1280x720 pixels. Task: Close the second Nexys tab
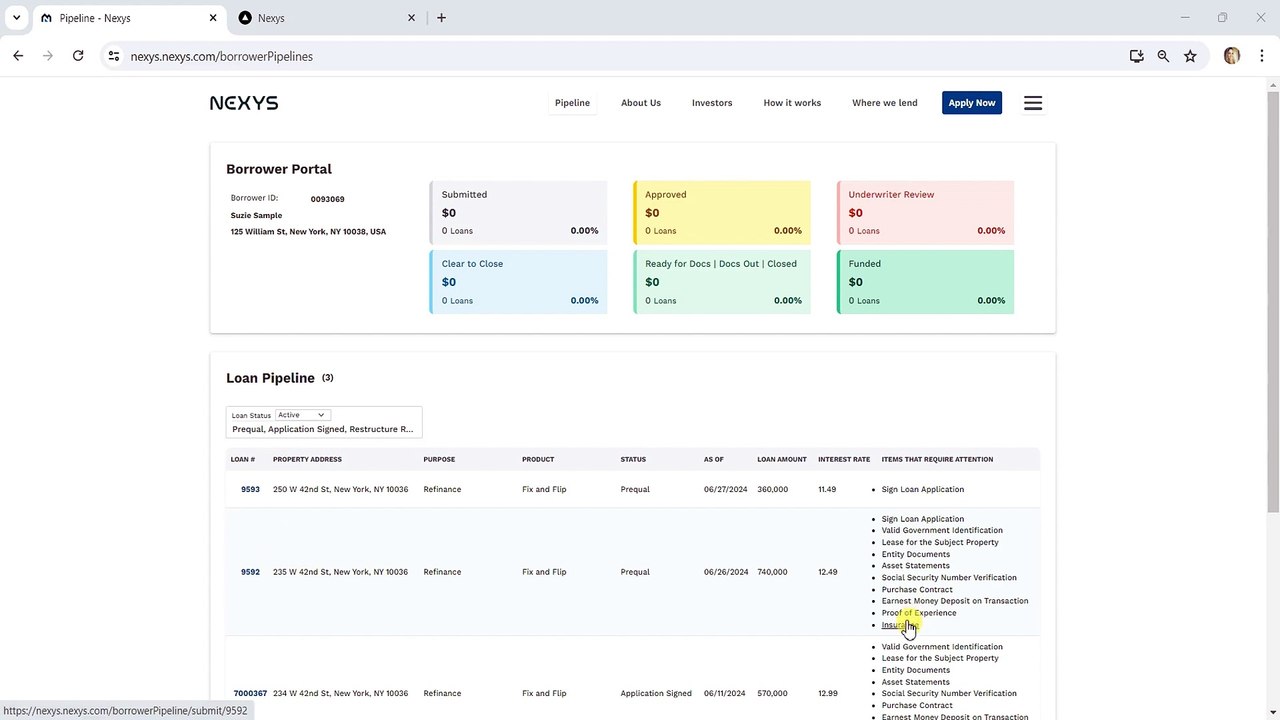click(x=411, y=18)
